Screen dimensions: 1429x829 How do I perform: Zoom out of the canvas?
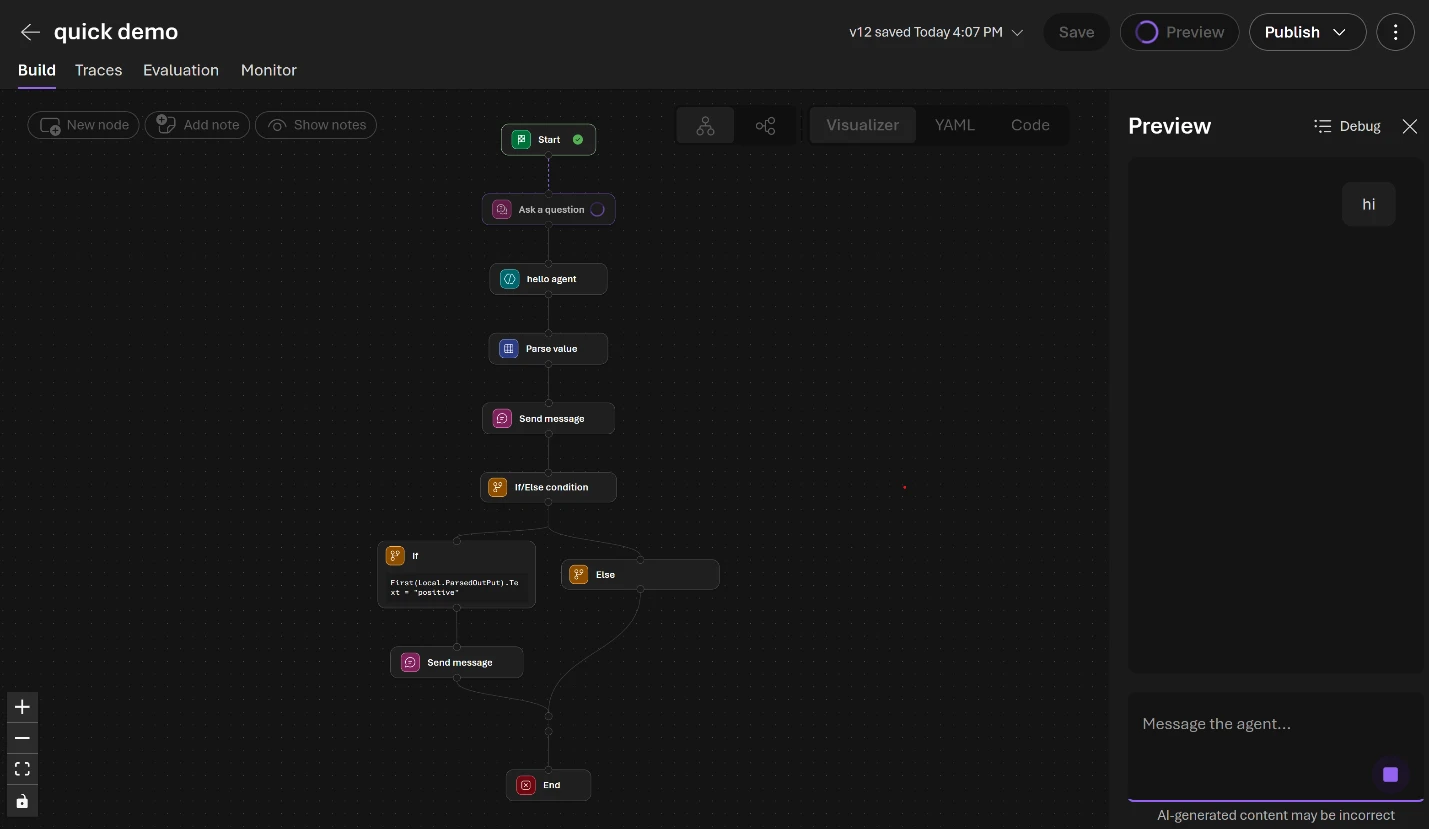point(22,738)
